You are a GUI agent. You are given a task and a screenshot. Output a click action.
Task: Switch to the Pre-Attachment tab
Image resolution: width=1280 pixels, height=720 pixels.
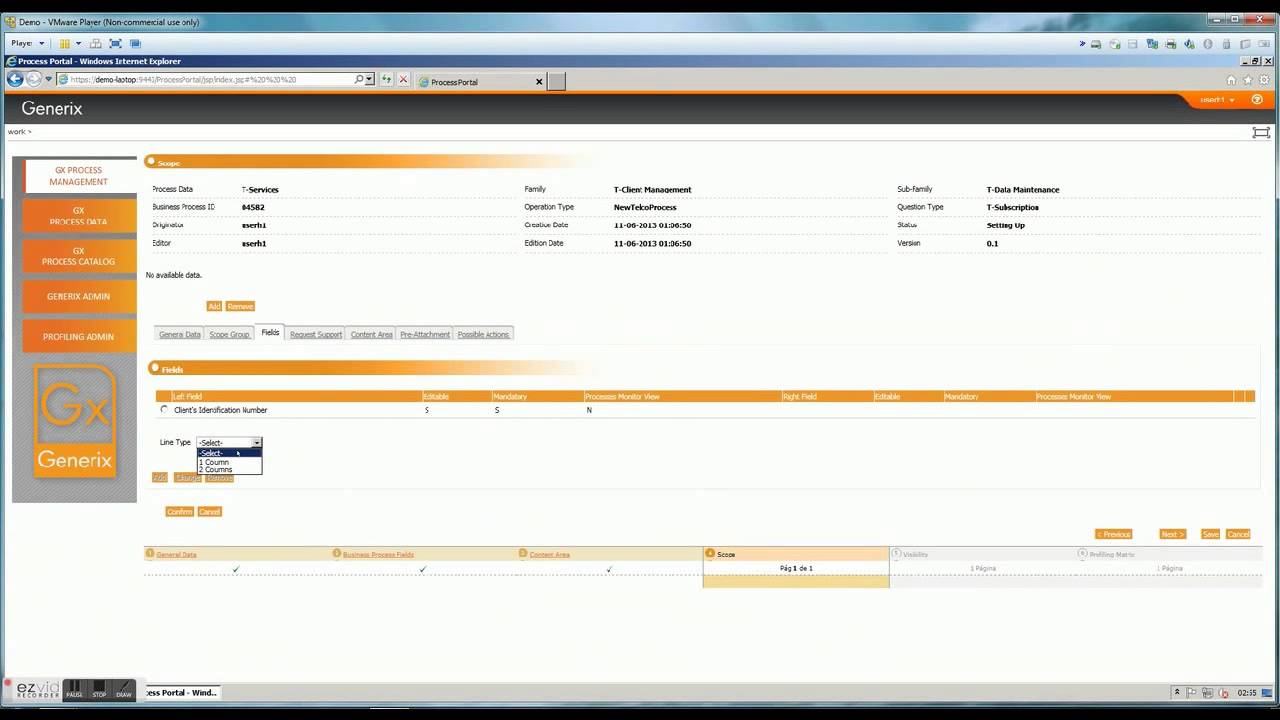(x=425, y=334)
